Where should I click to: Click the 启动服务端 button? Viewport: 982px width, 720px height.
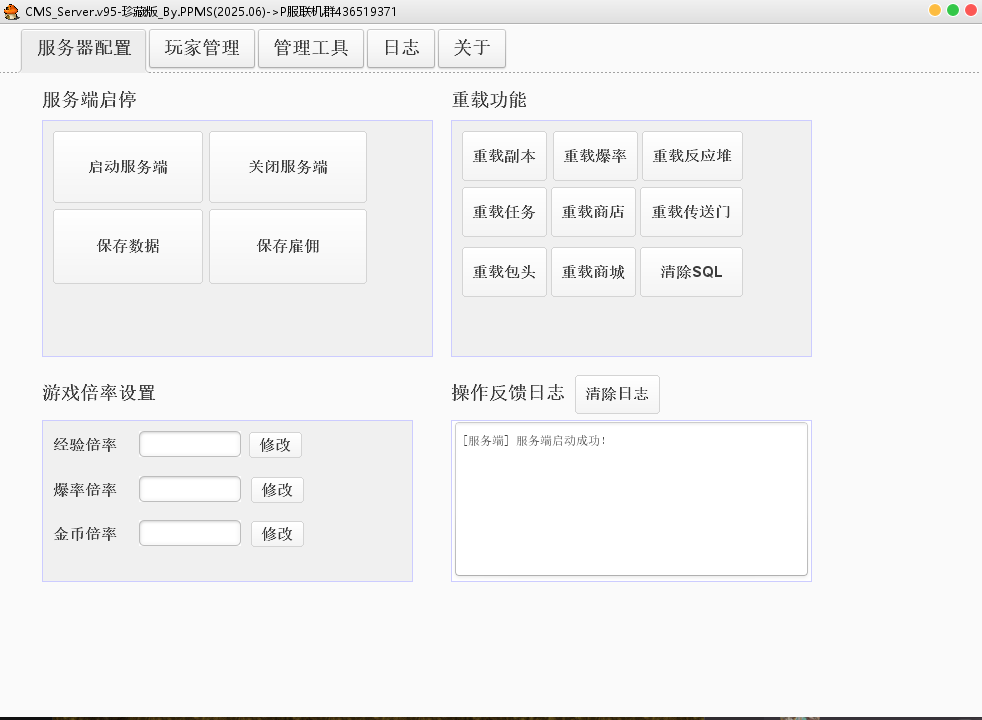pos(128,167)
